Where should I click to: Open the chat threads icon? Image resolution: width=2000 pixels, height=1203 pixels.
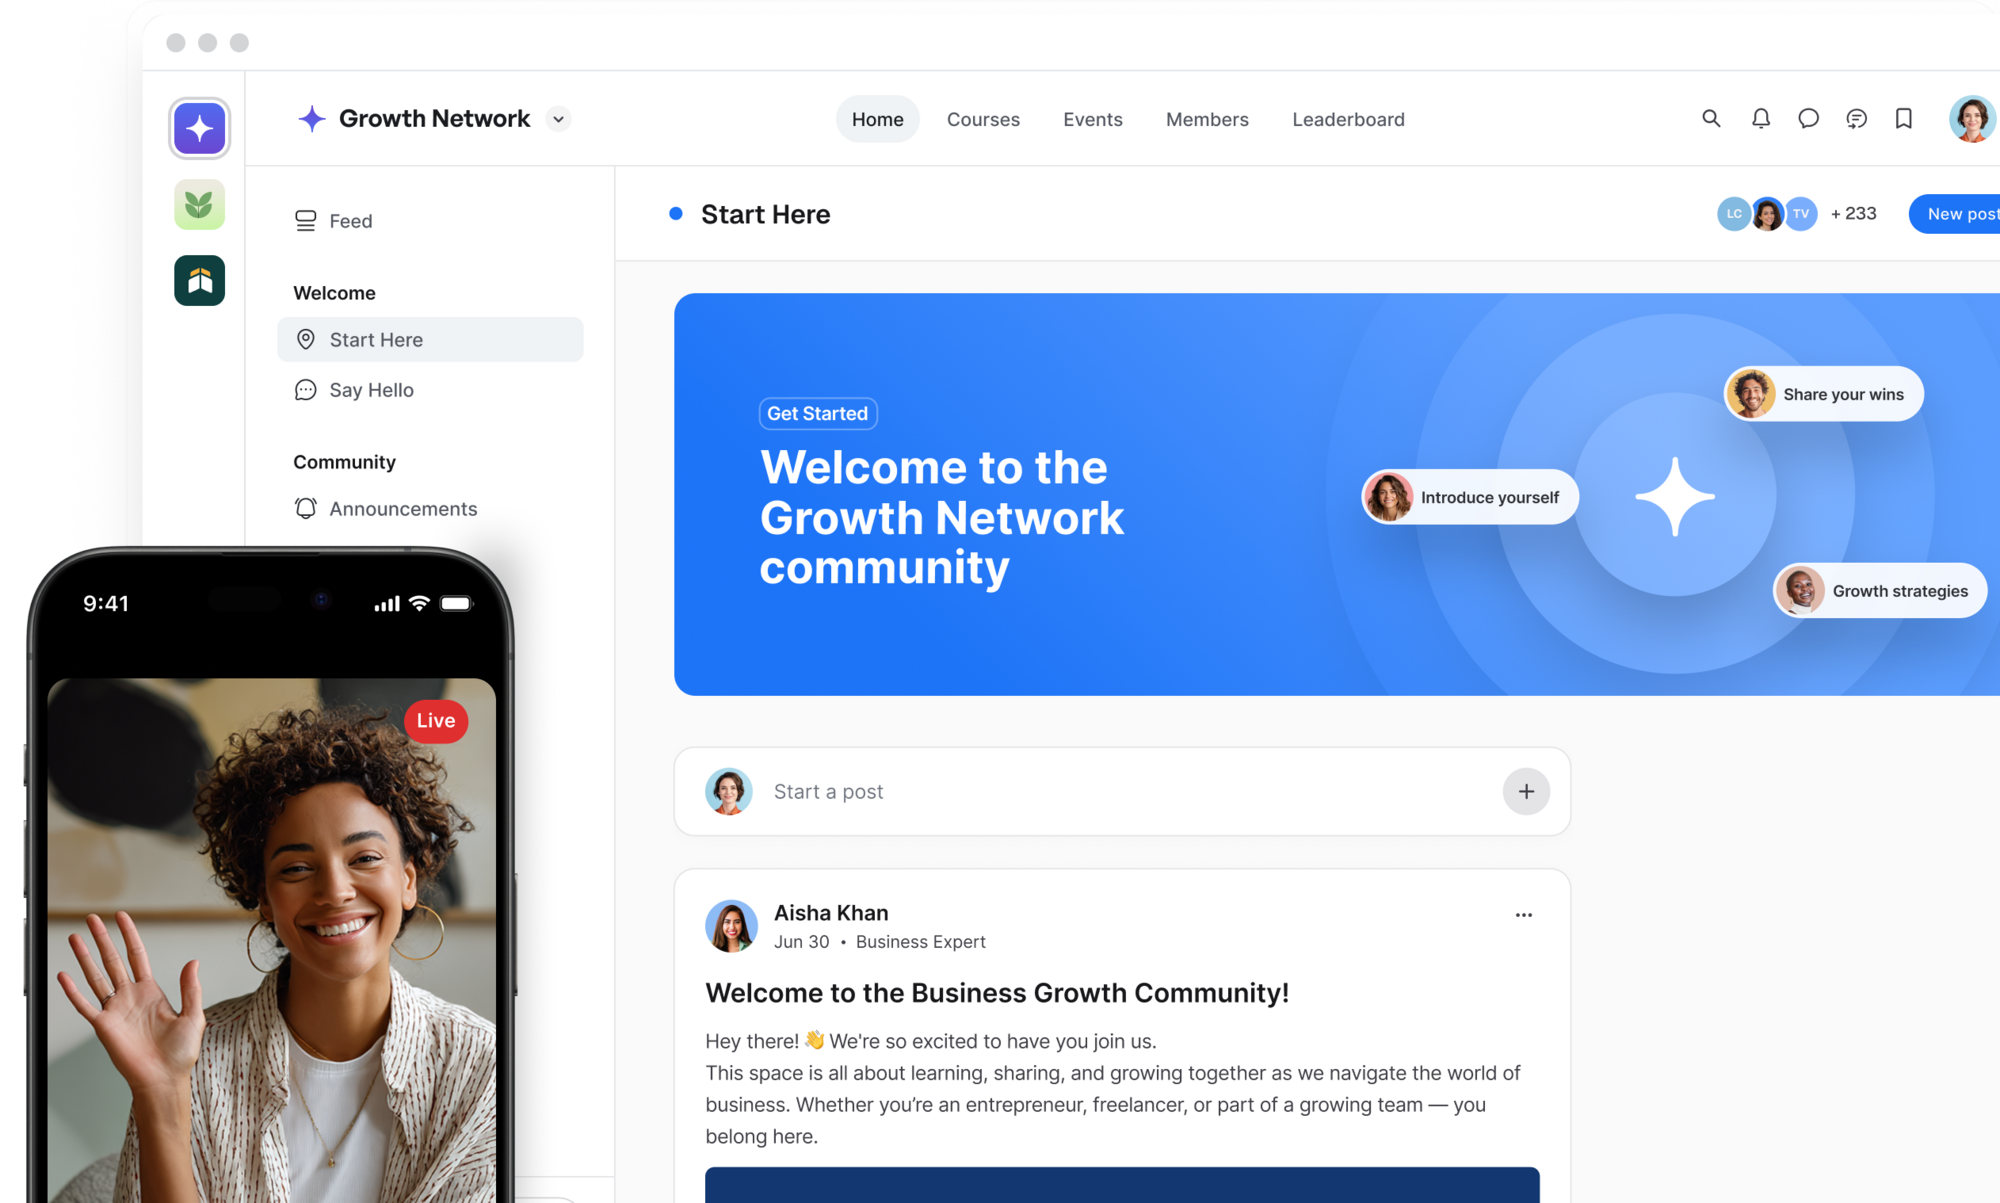(1856, 119)
